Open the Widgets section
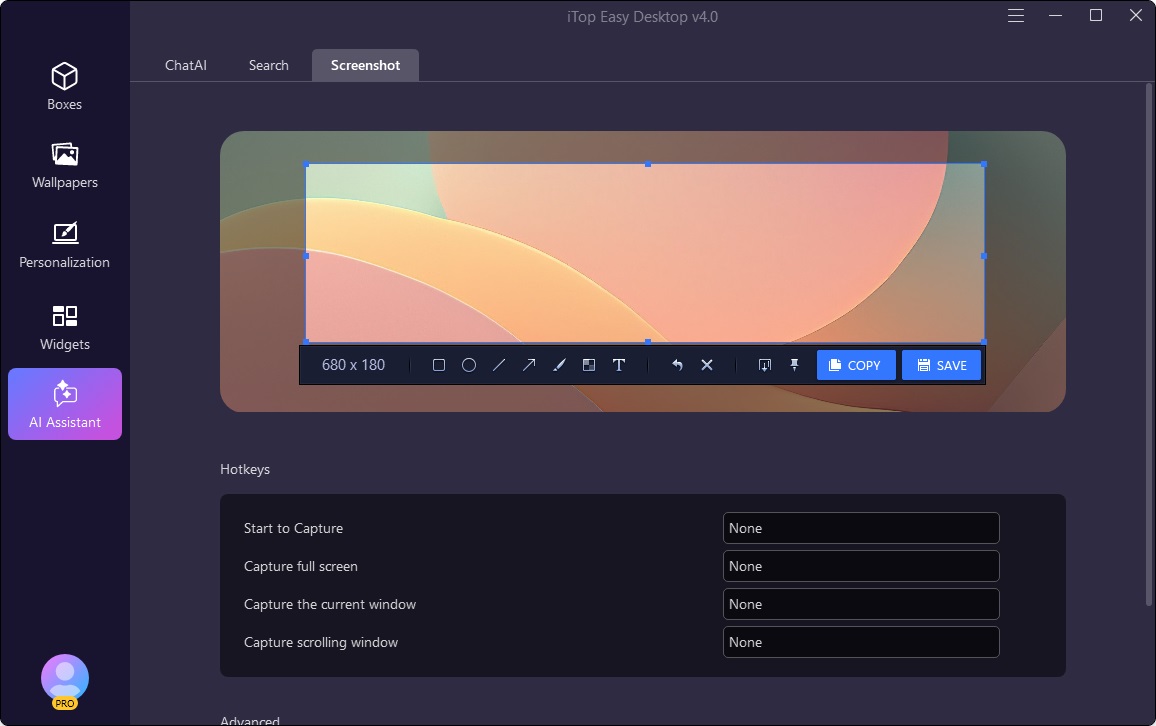The height and width of the screenshot is (726, 1156). pyautogui.click(x=64, y=327)
